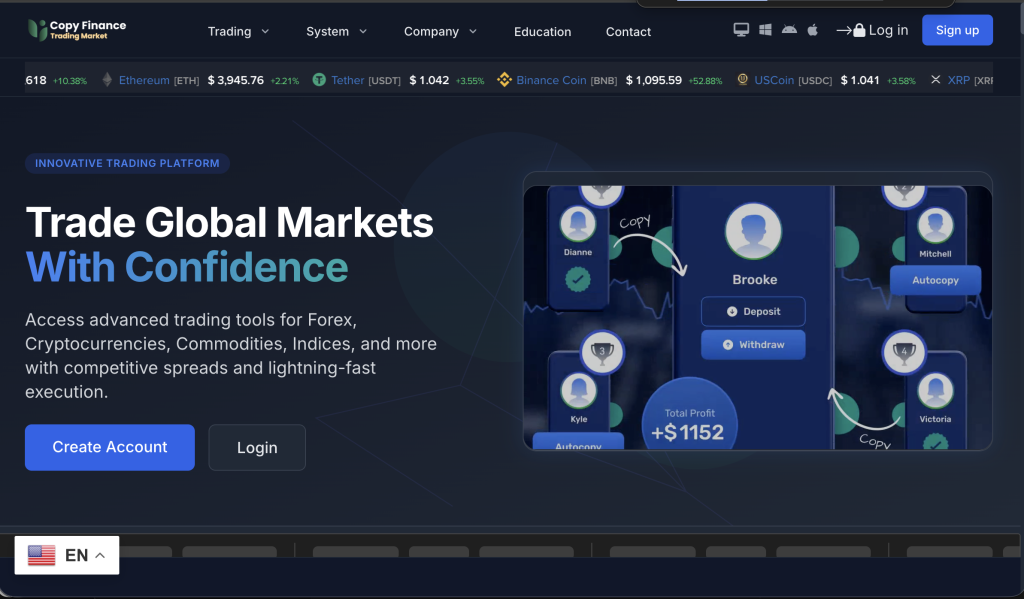
Task: Click the copy trading illustration image
Action: click(757, 317)
